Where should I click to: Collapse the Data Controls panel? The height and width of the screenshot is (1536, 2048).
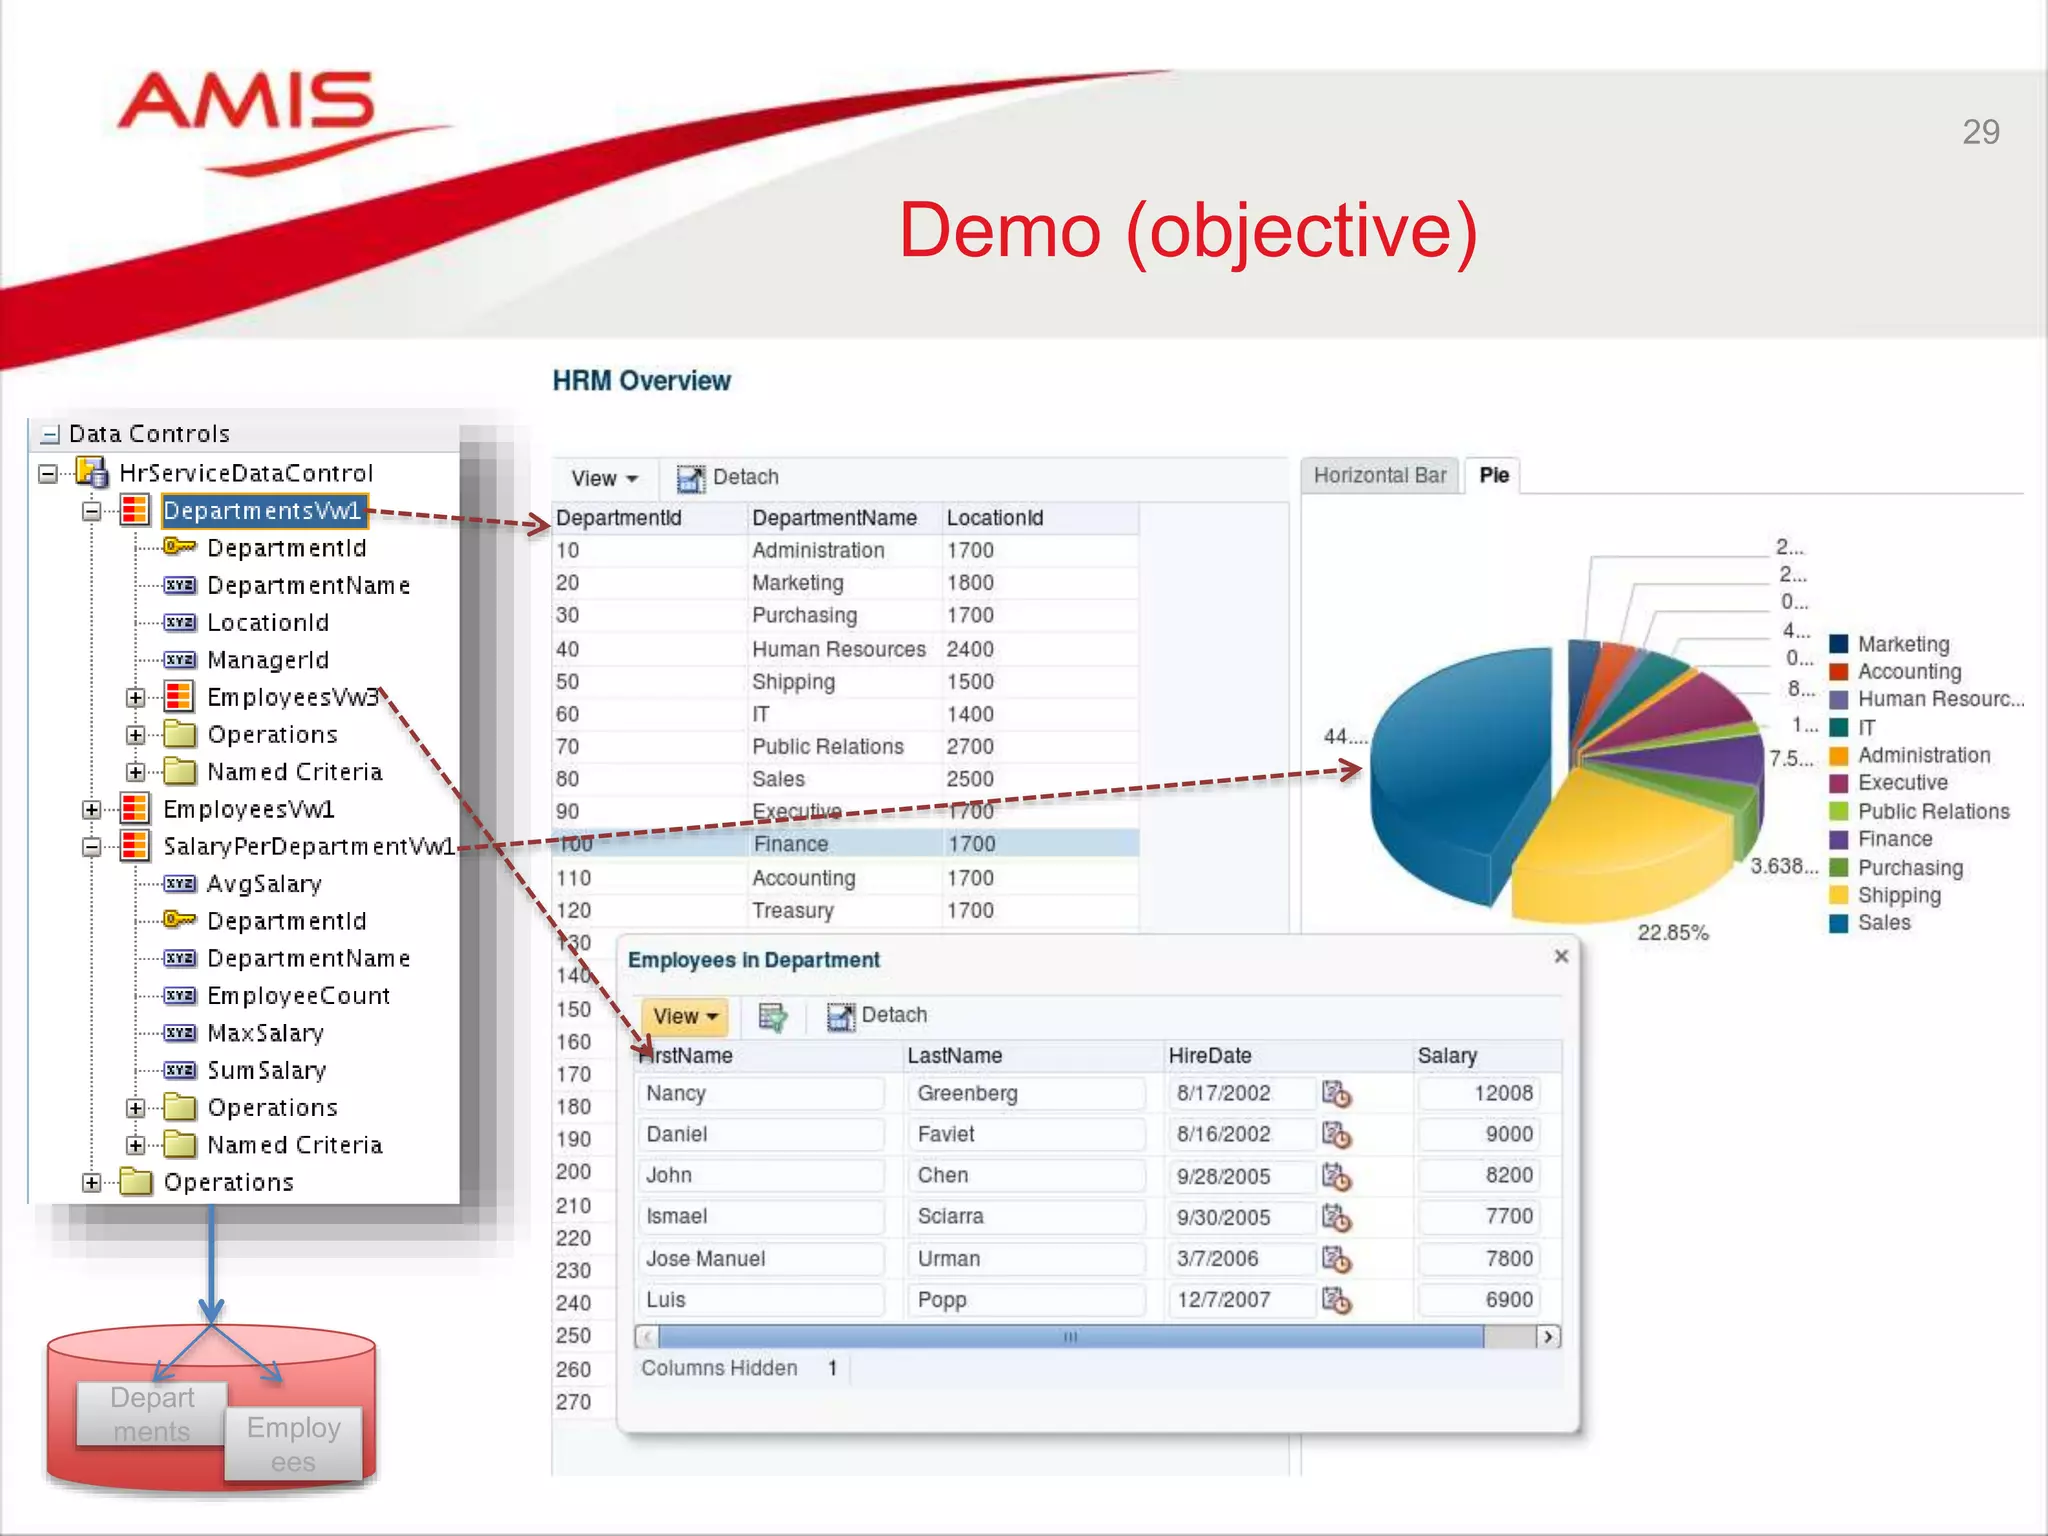pyautogui.click(x=50, y=434)
